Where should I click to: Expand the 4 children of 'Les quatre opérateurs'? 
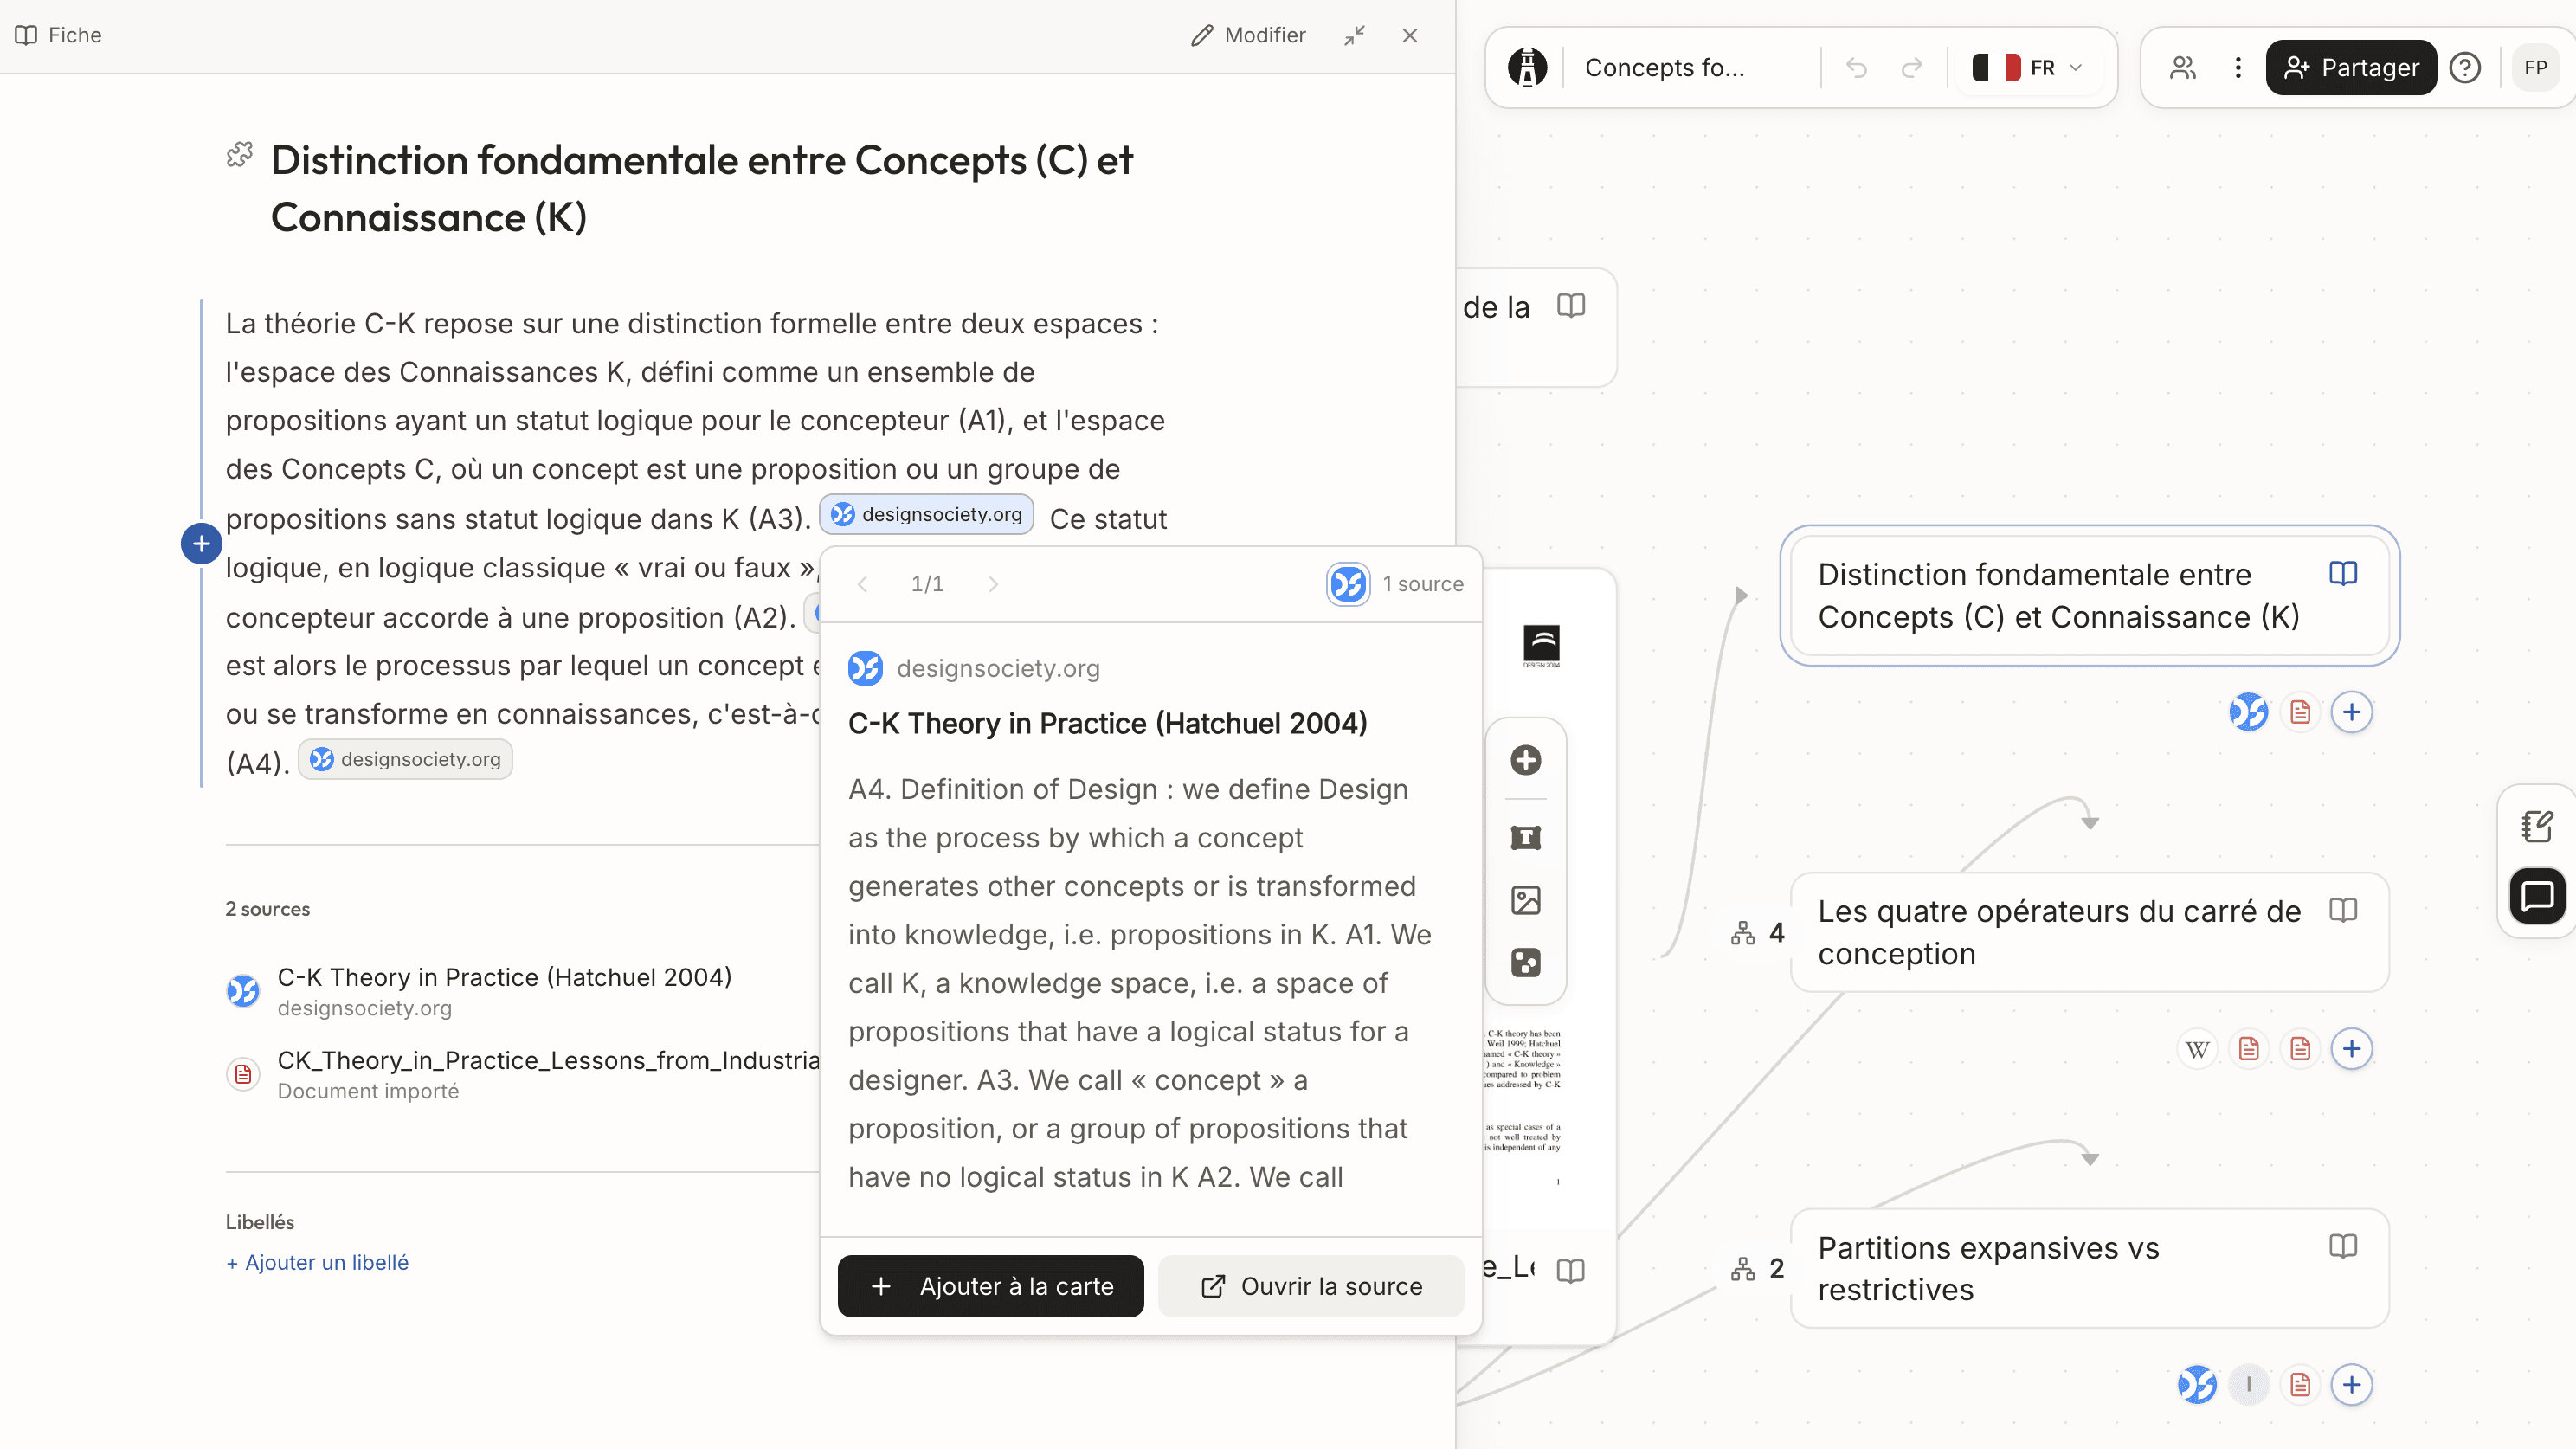[x=1758, y=932]
